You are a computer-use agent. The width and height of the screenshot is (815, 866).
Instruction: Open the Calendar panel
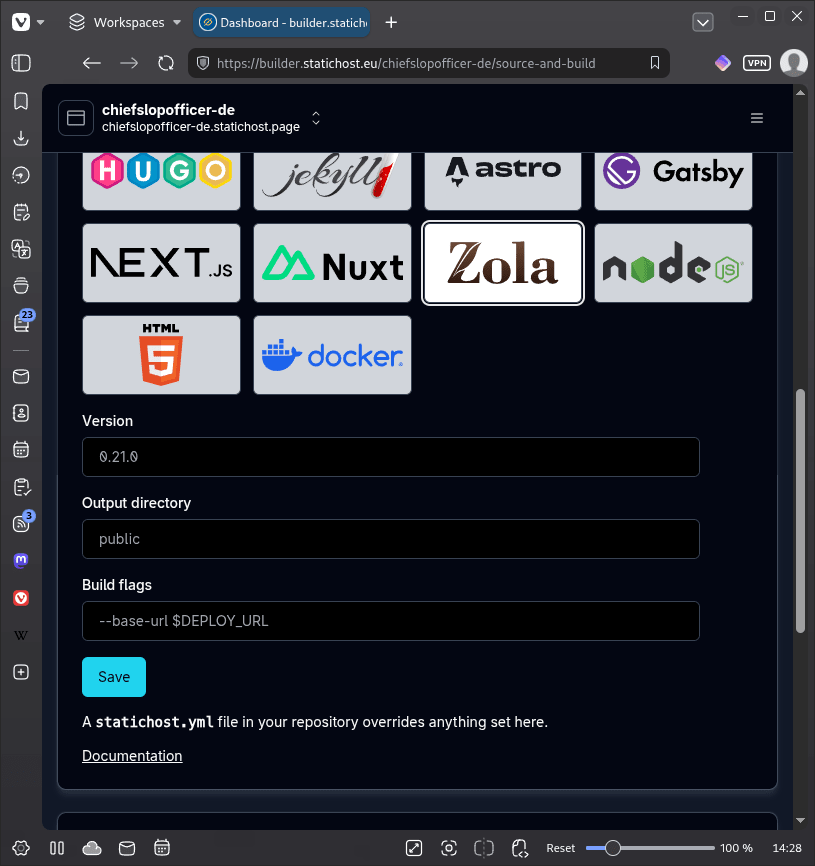pyautogui.click(x=21, y=450)
